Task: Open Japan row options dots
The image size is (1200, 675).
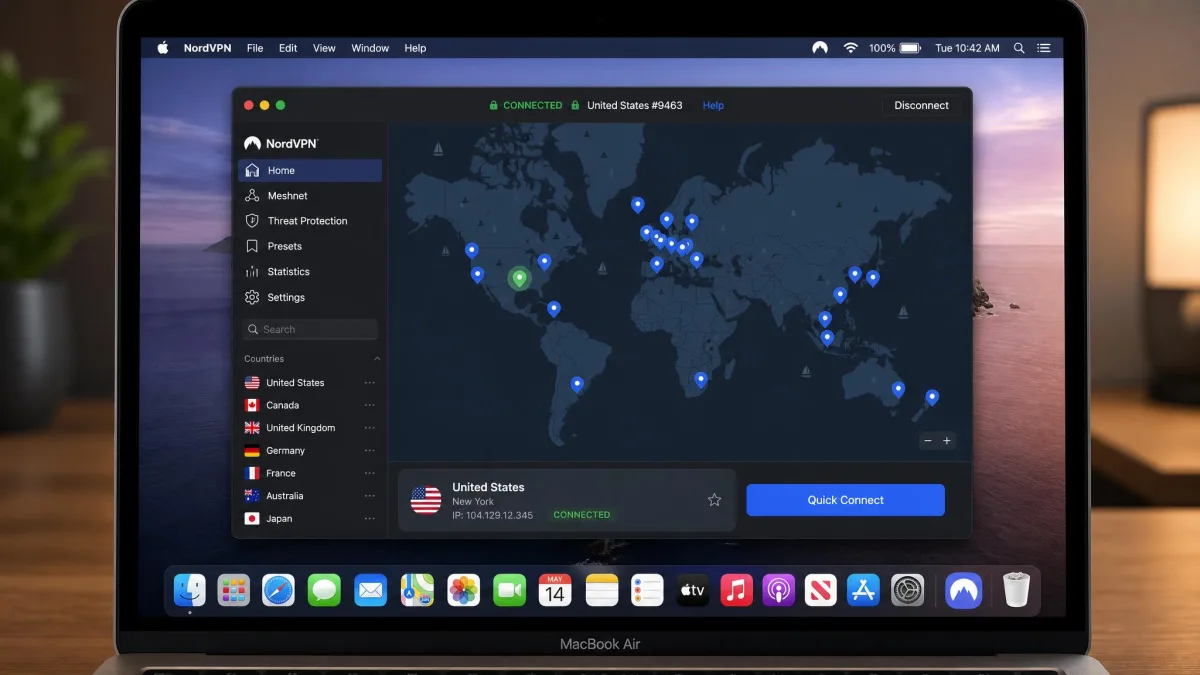Action: click(370, 519)
